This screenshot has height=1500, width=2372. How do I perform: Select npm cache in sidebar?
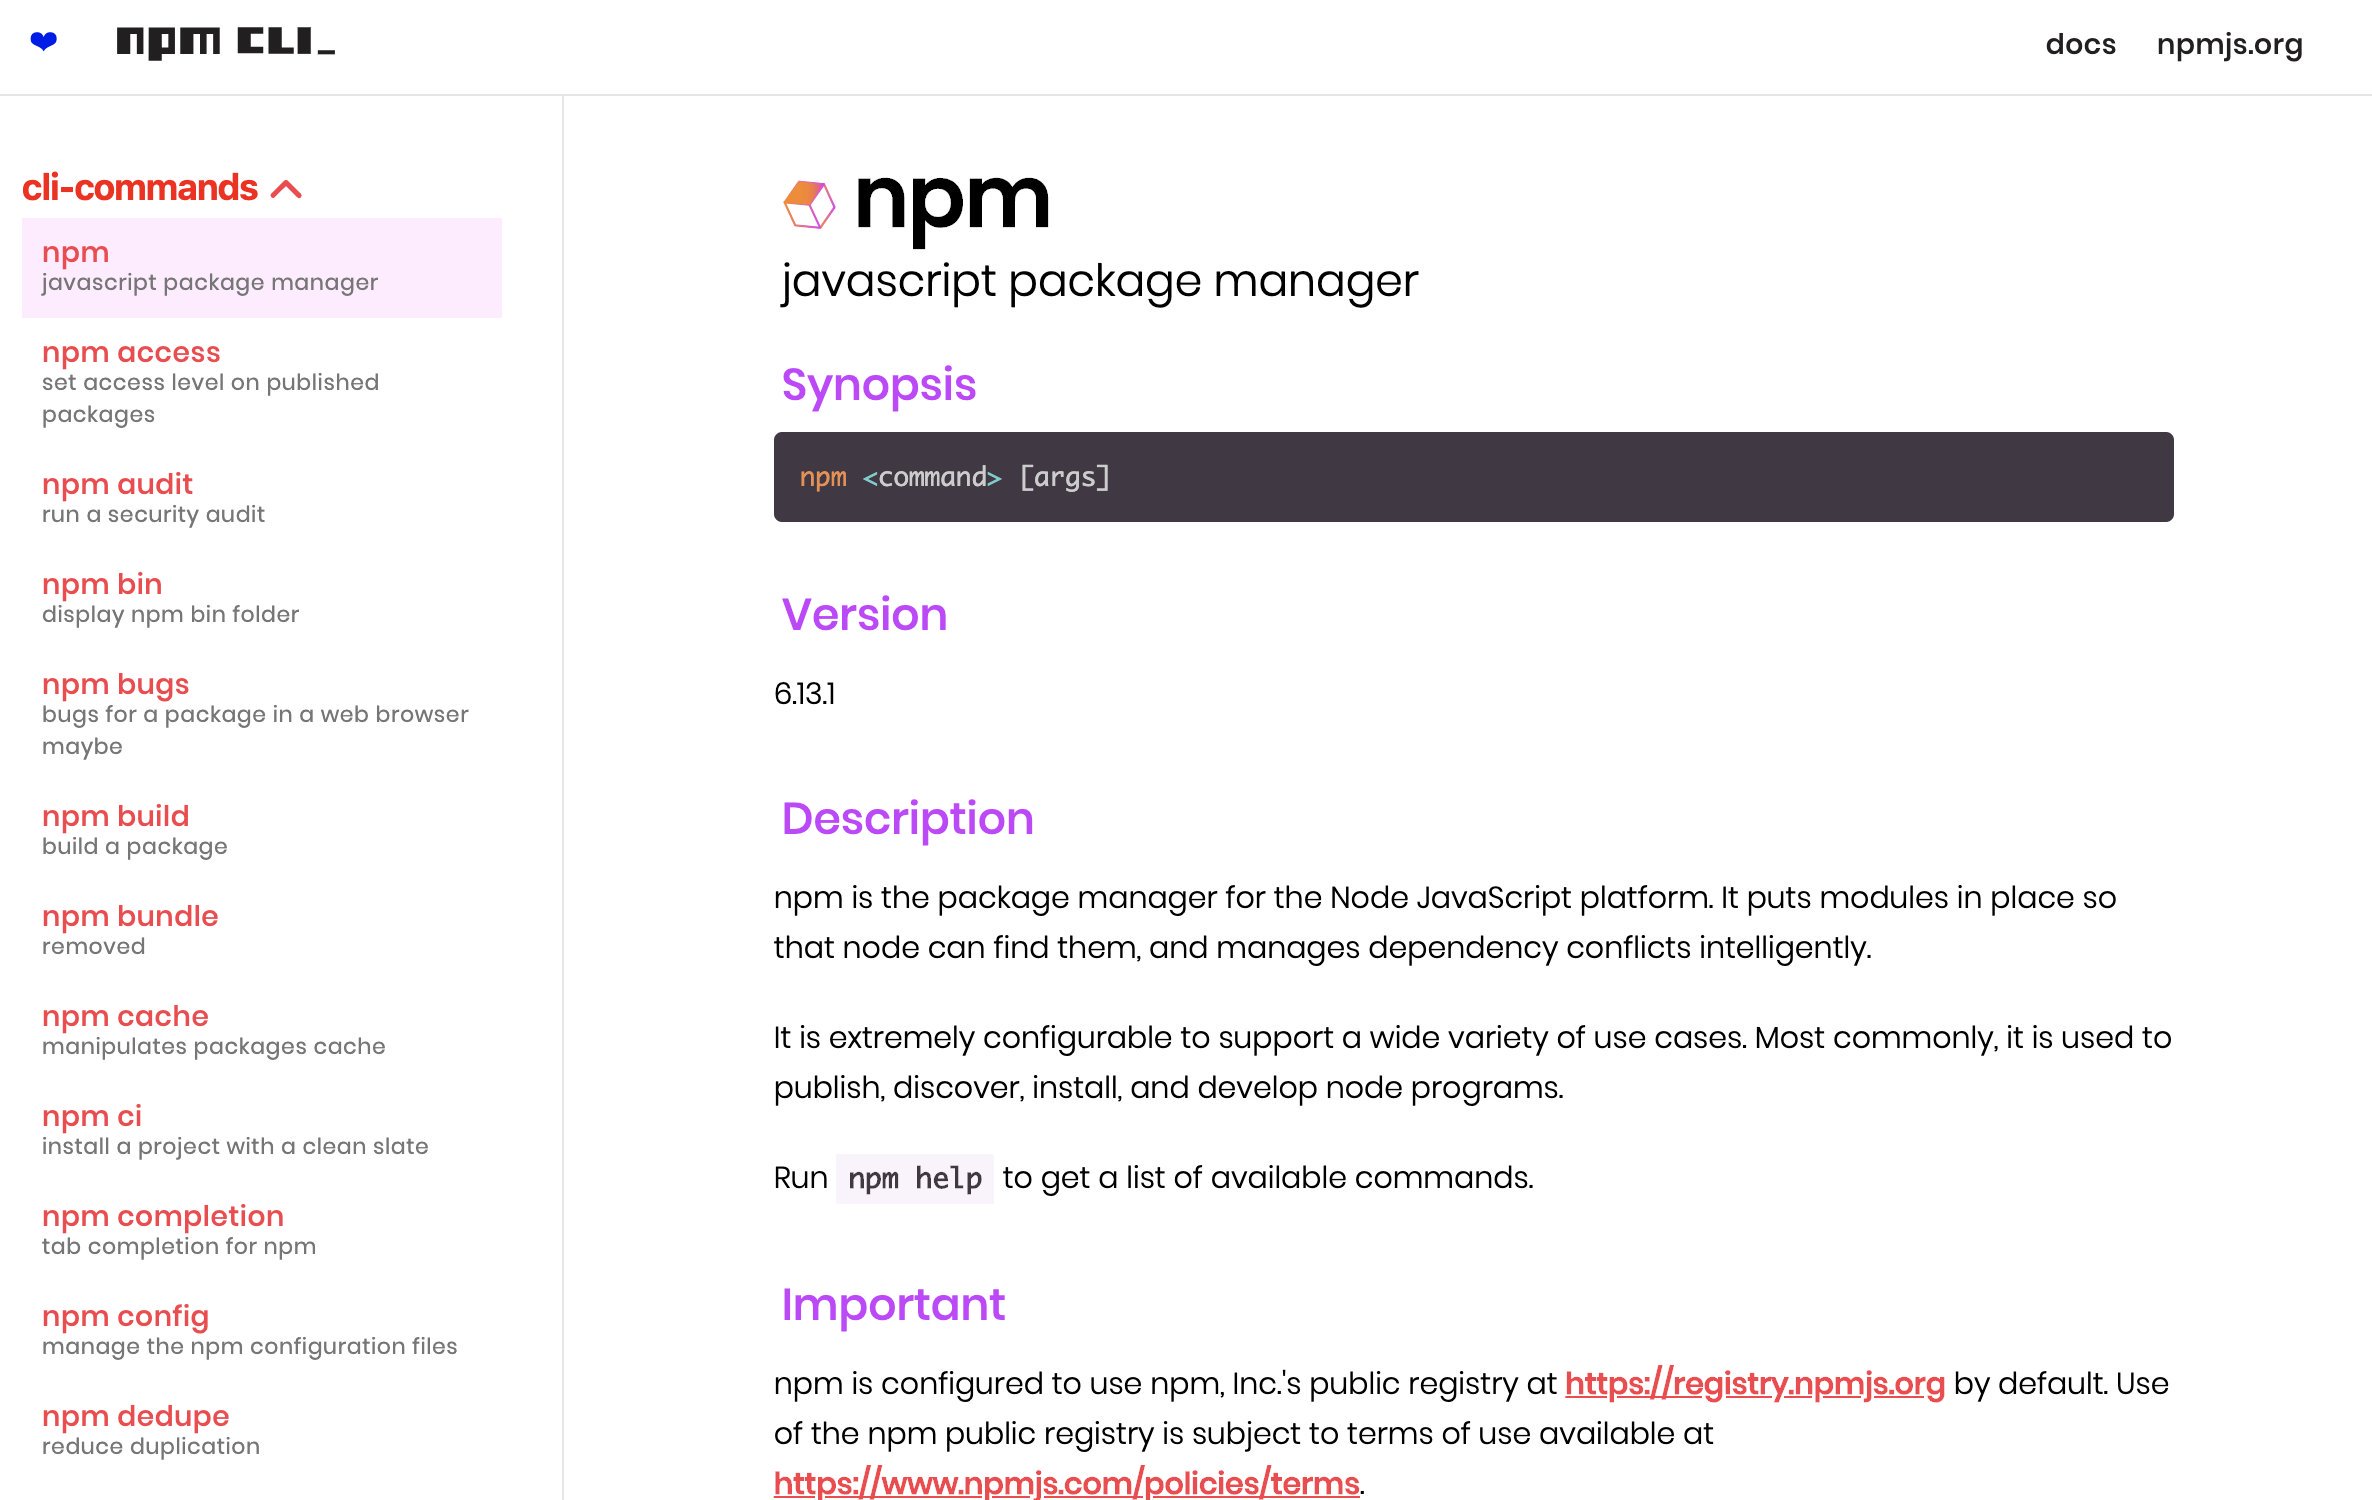click(262, 1030)
